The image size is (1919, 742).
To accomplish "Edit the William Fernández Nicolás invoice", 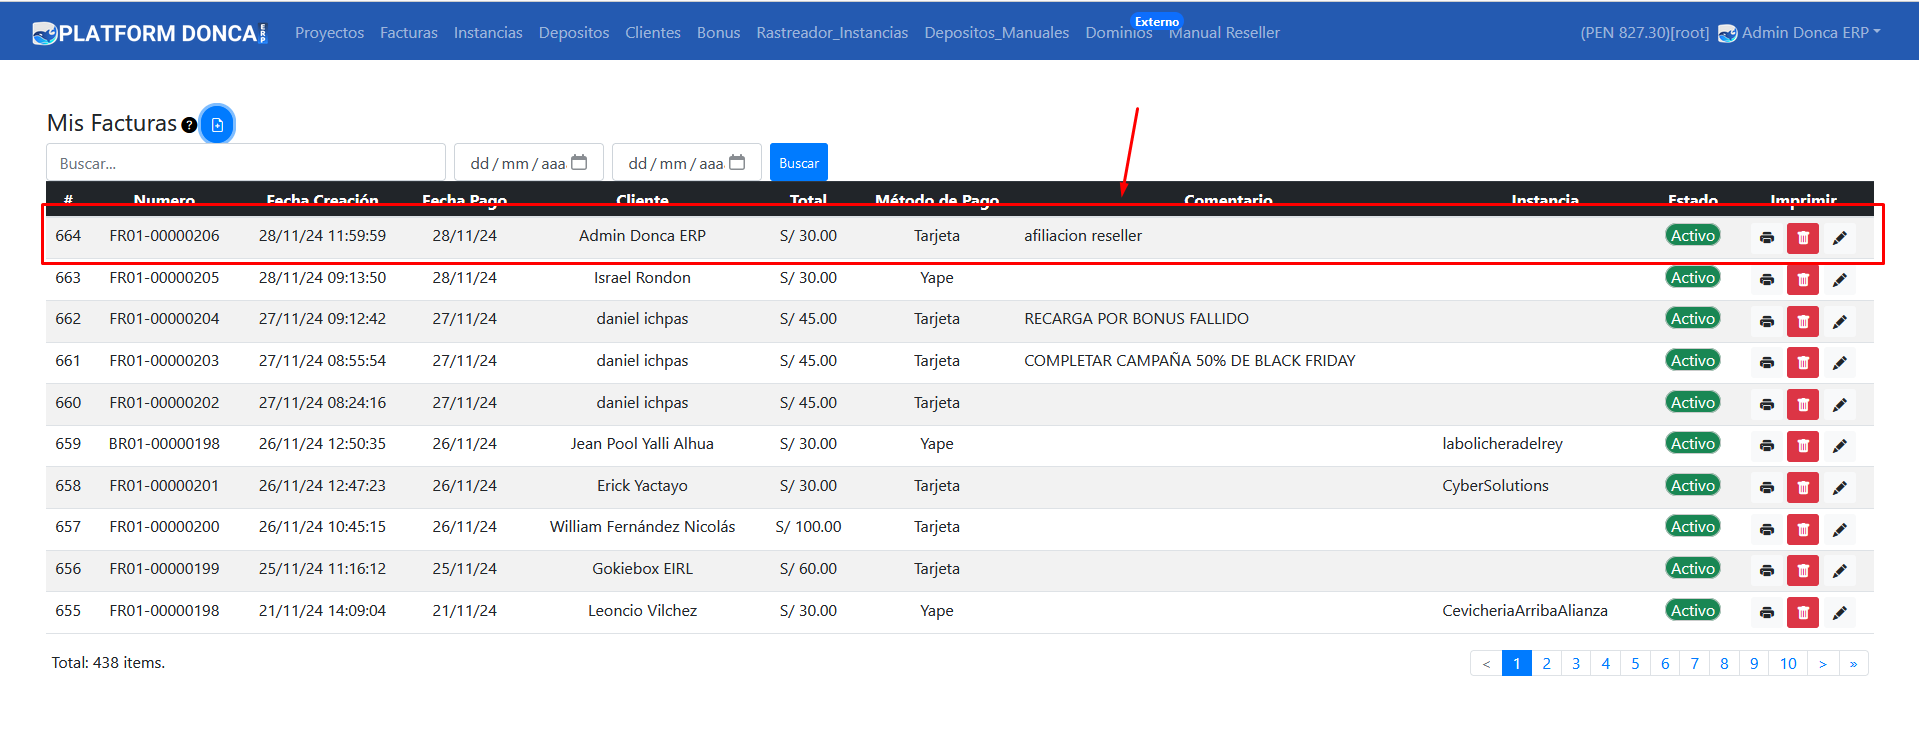I will click(1839, 529).
